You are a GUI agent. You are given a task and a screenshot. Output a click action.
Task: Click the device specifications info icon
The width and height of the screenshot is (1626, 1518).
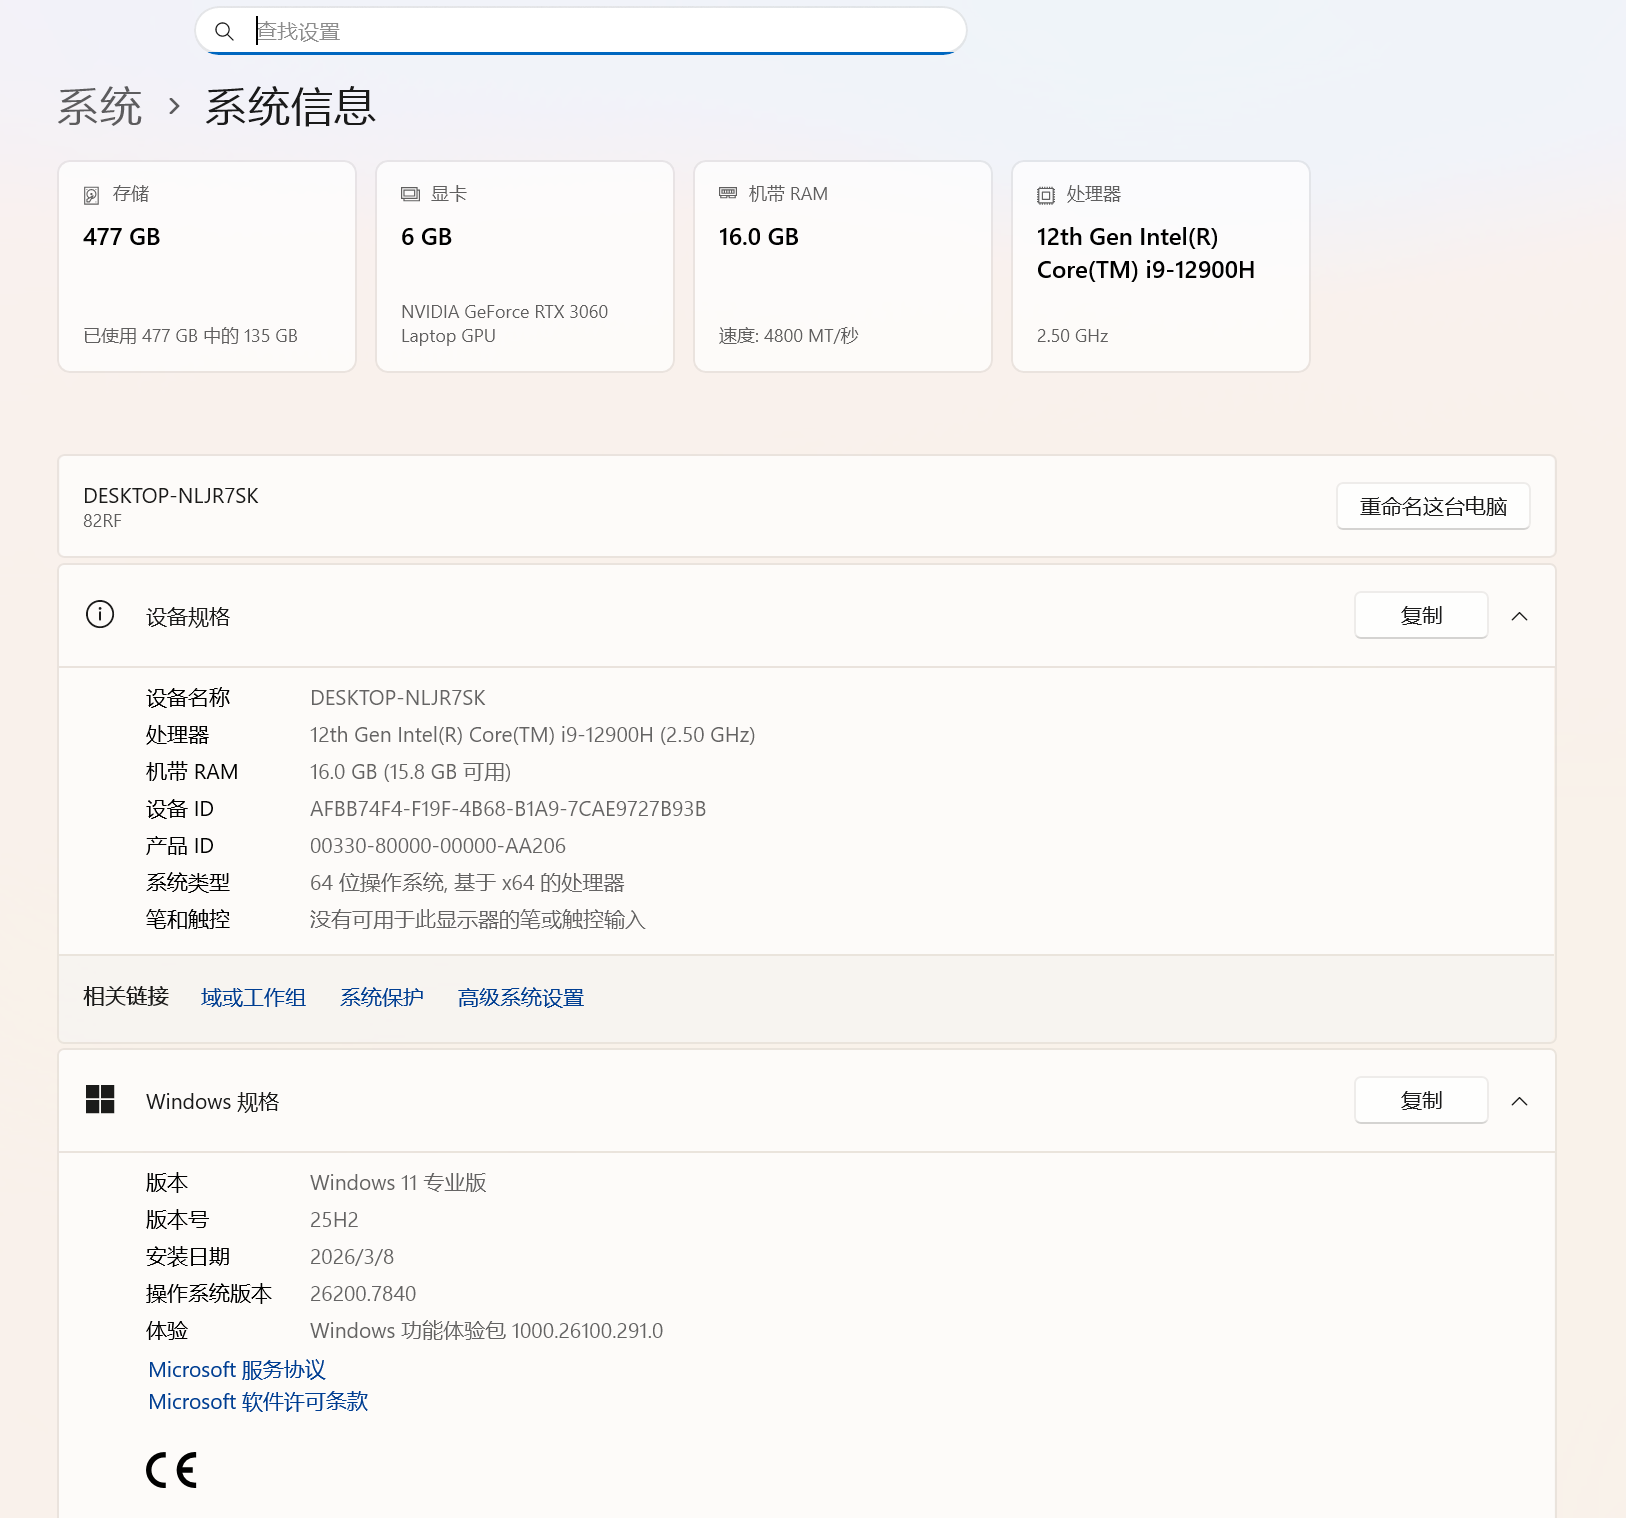pos(100,615)
